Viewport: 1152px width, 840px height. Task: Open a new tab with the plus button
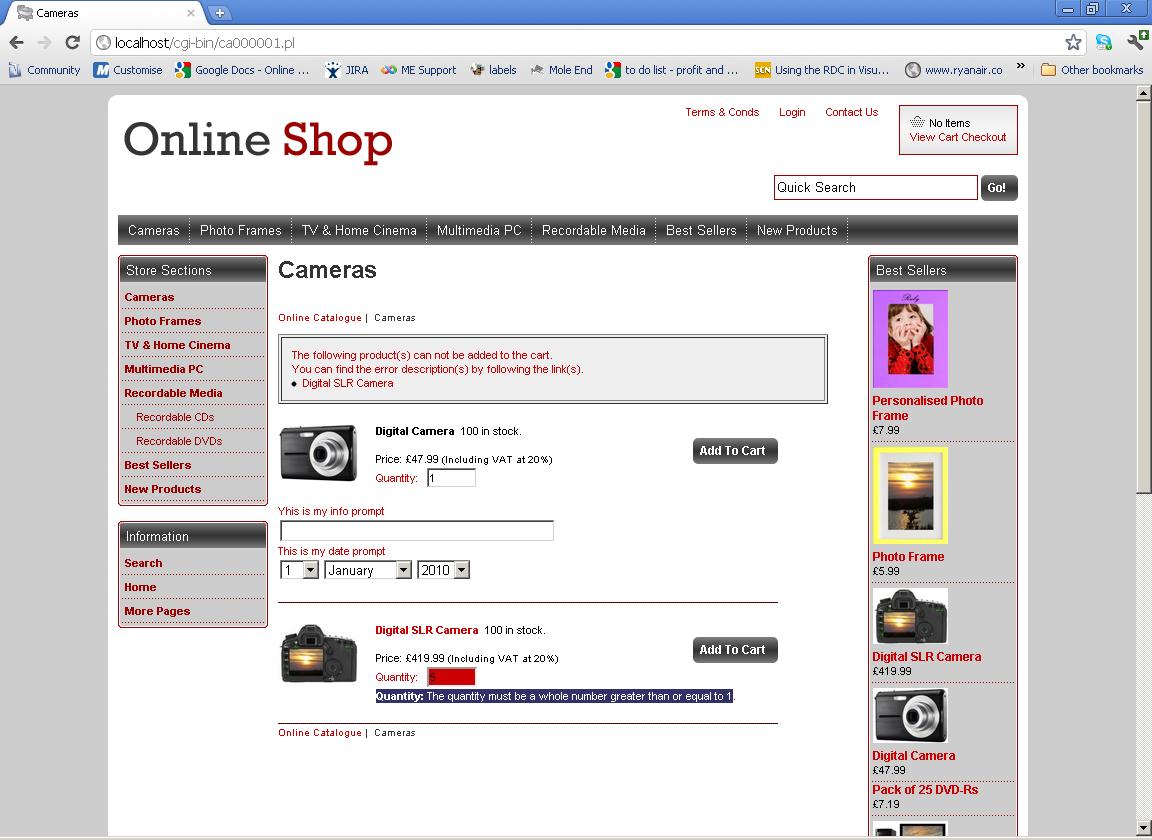point(220,13)
